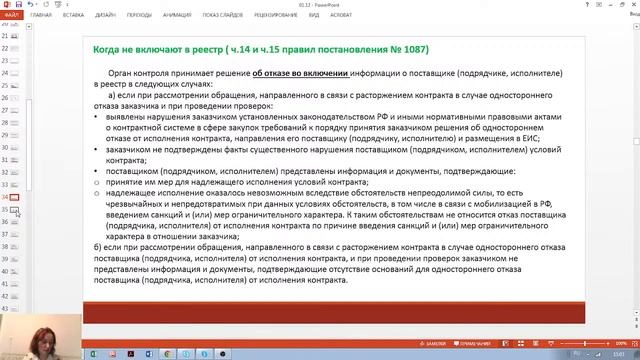
Task: Select slide 29 thumbnail
Action: 14,135
